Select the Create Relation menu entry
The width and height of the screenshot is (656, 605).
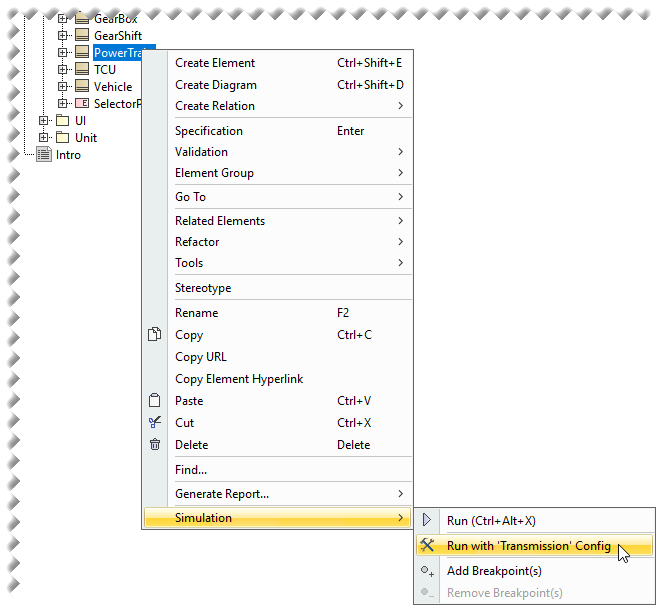point(277,105)
